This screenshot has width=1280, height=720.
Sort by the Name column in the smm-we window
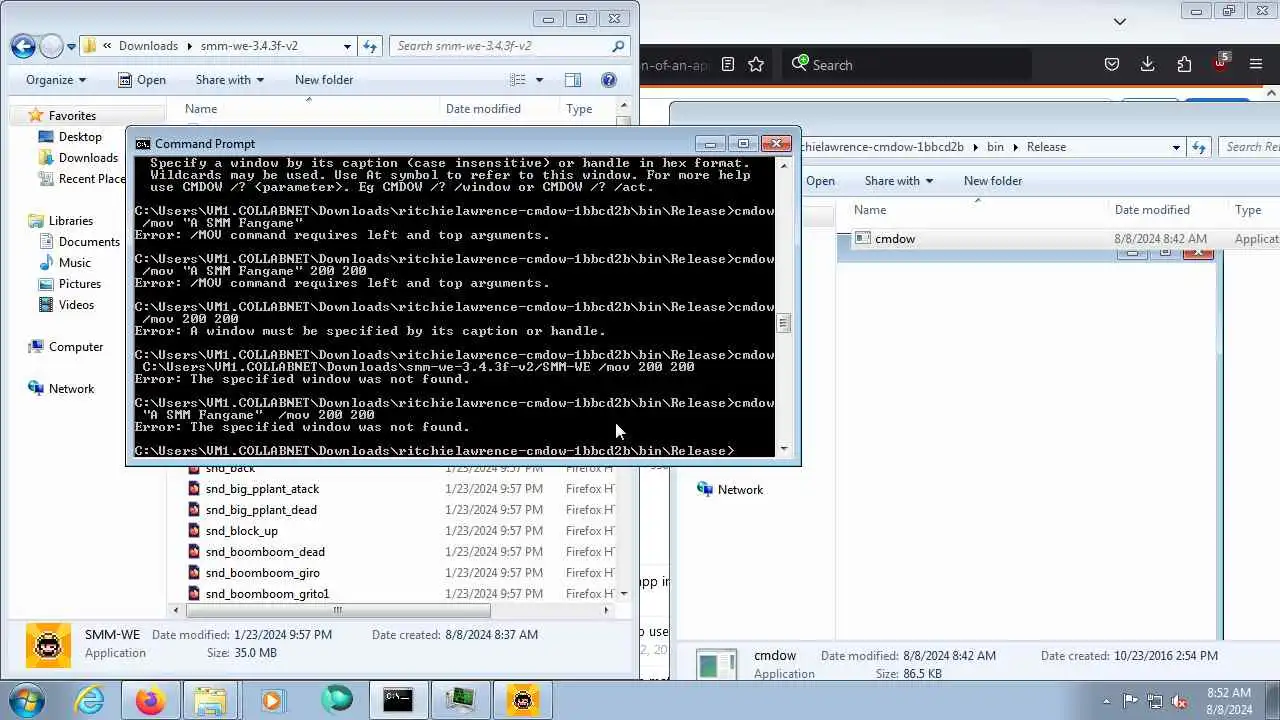200,109
